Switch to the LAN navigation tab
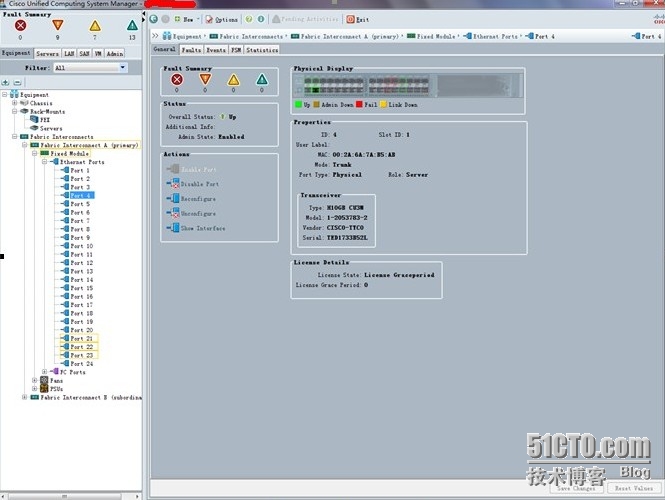 click(69, 53)
